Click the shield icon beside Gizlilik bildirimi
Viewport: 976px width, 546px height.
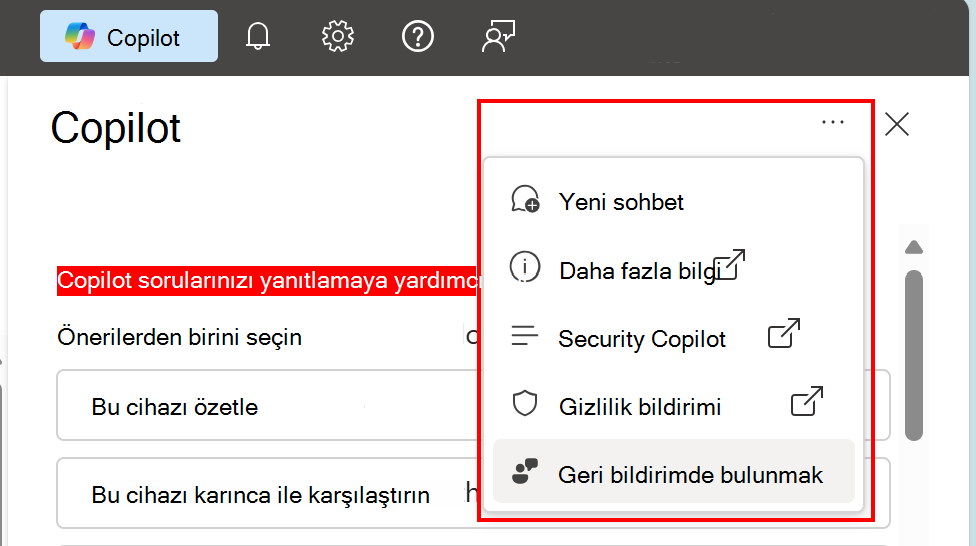(x=525, y=403)
